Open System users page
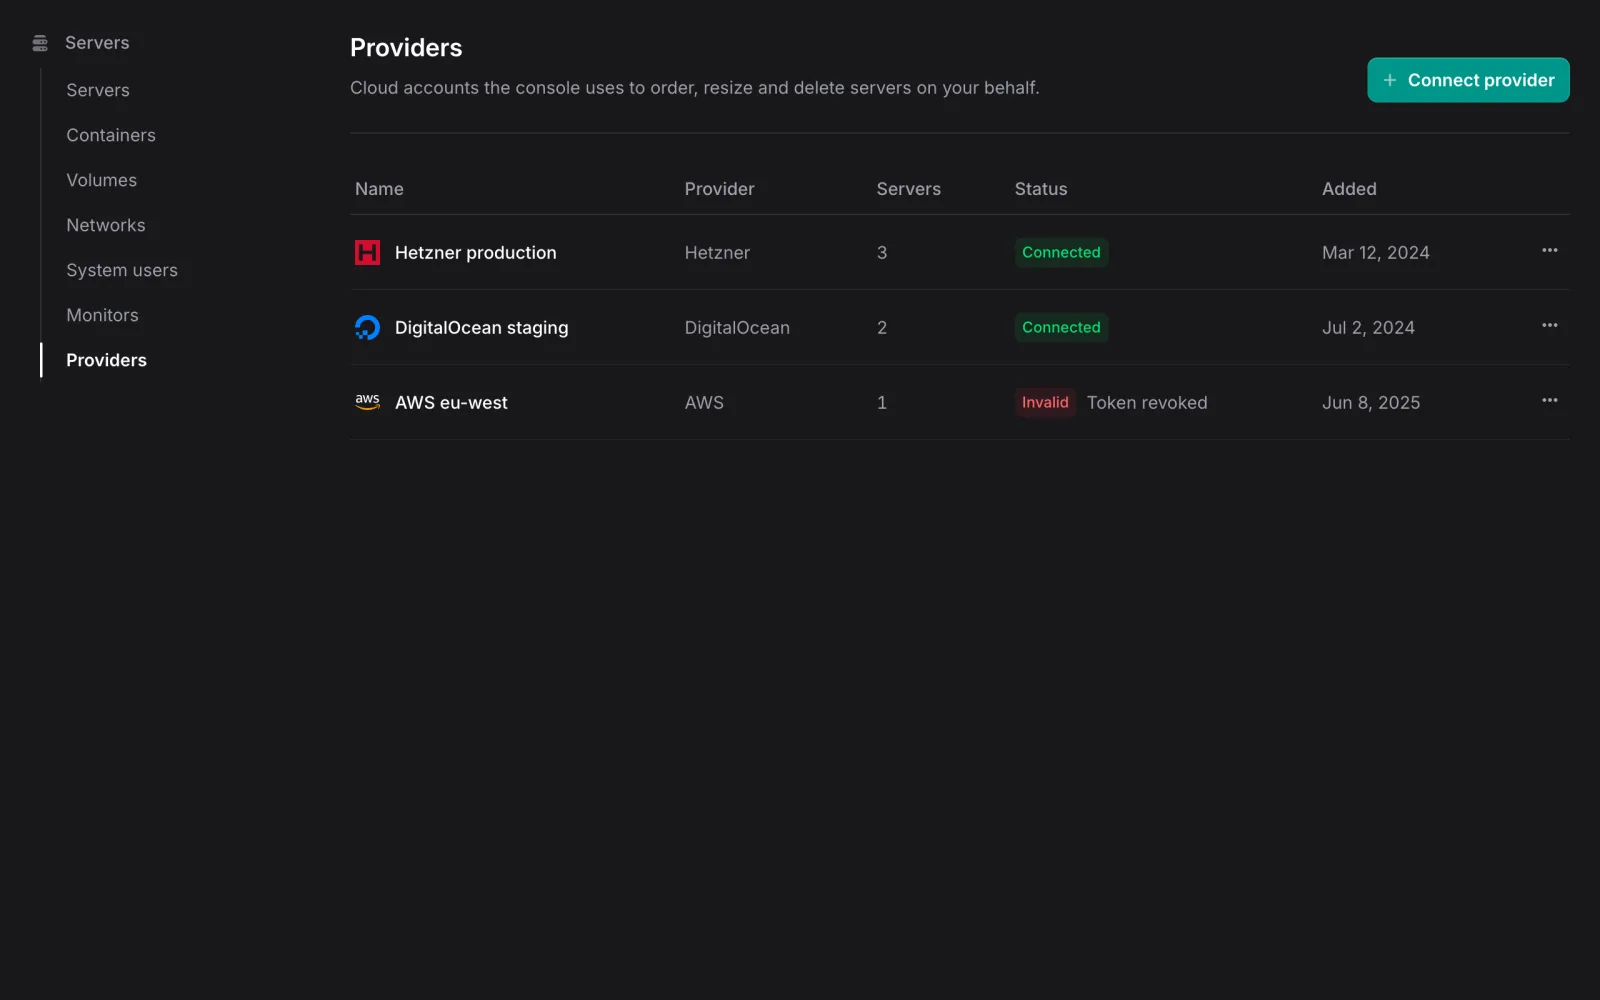 coord(122,270)
